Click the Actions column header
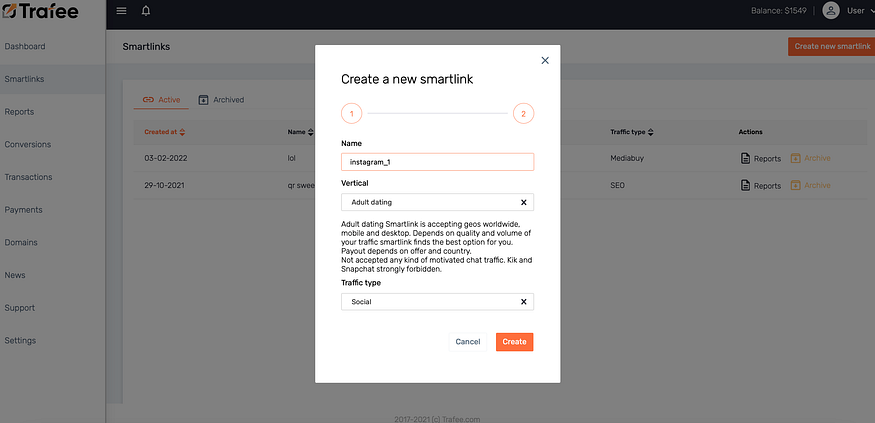Viewport: 875px width, 423px height. [751, 132]
